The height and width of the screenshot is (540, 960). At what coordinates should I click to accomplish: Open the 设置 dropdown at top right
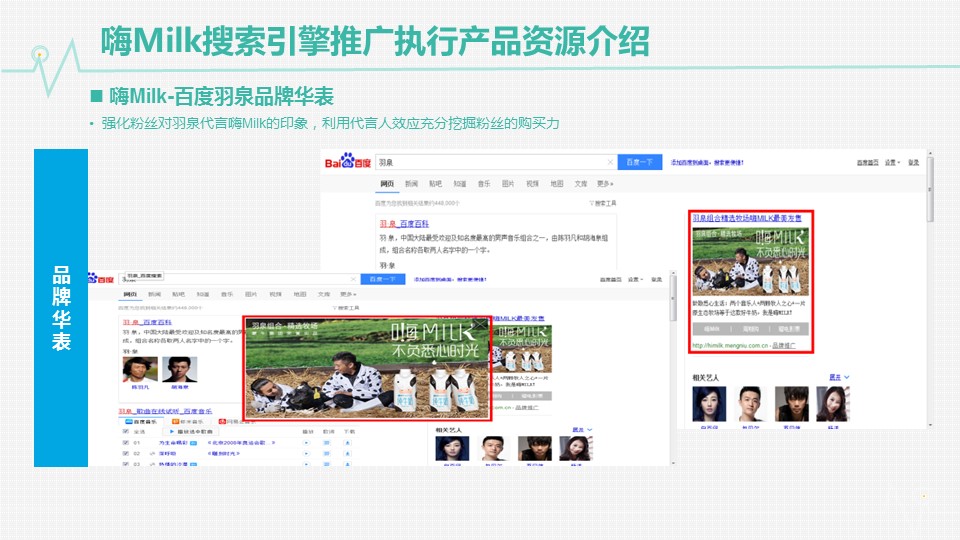tap(891, 162)
